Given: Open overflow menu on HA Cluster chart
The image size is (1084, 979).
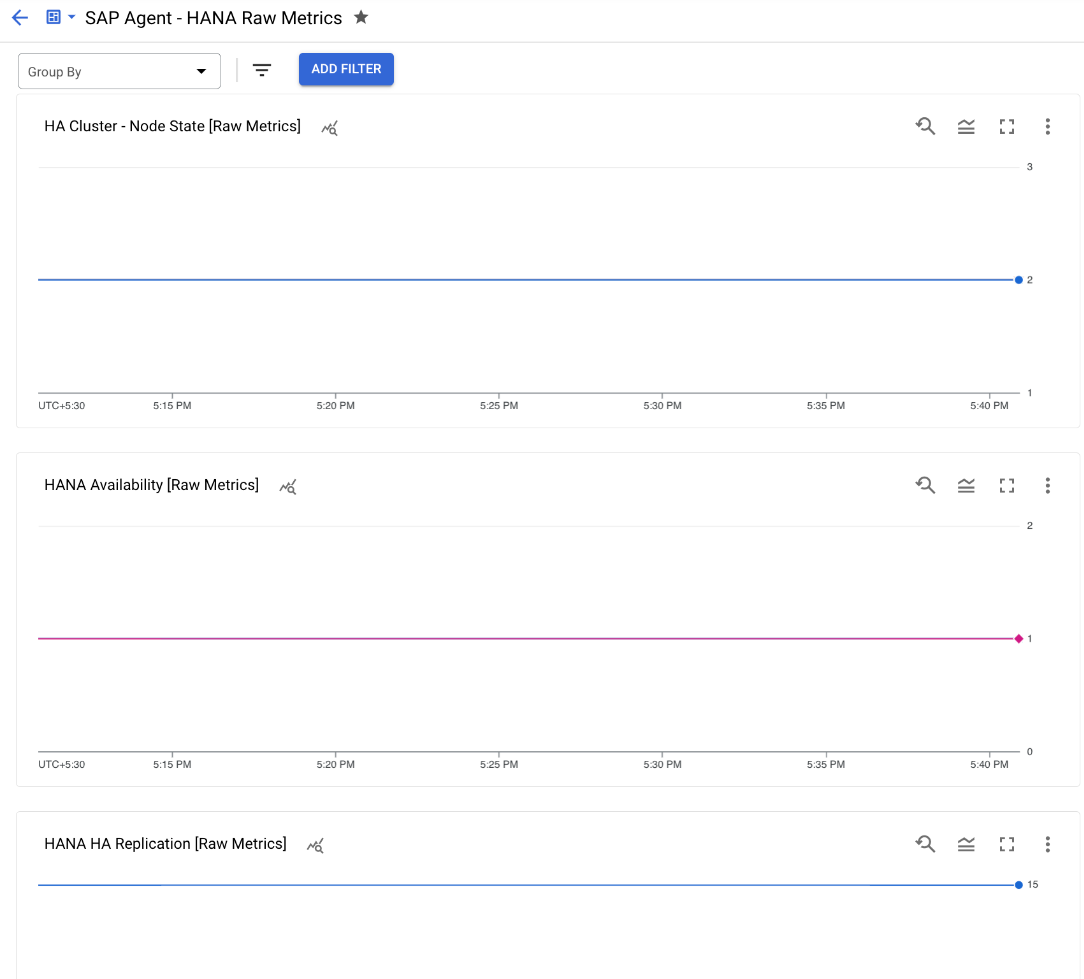Looking at the screenshot, I should pyautogui.click(x=1047, y=126).
